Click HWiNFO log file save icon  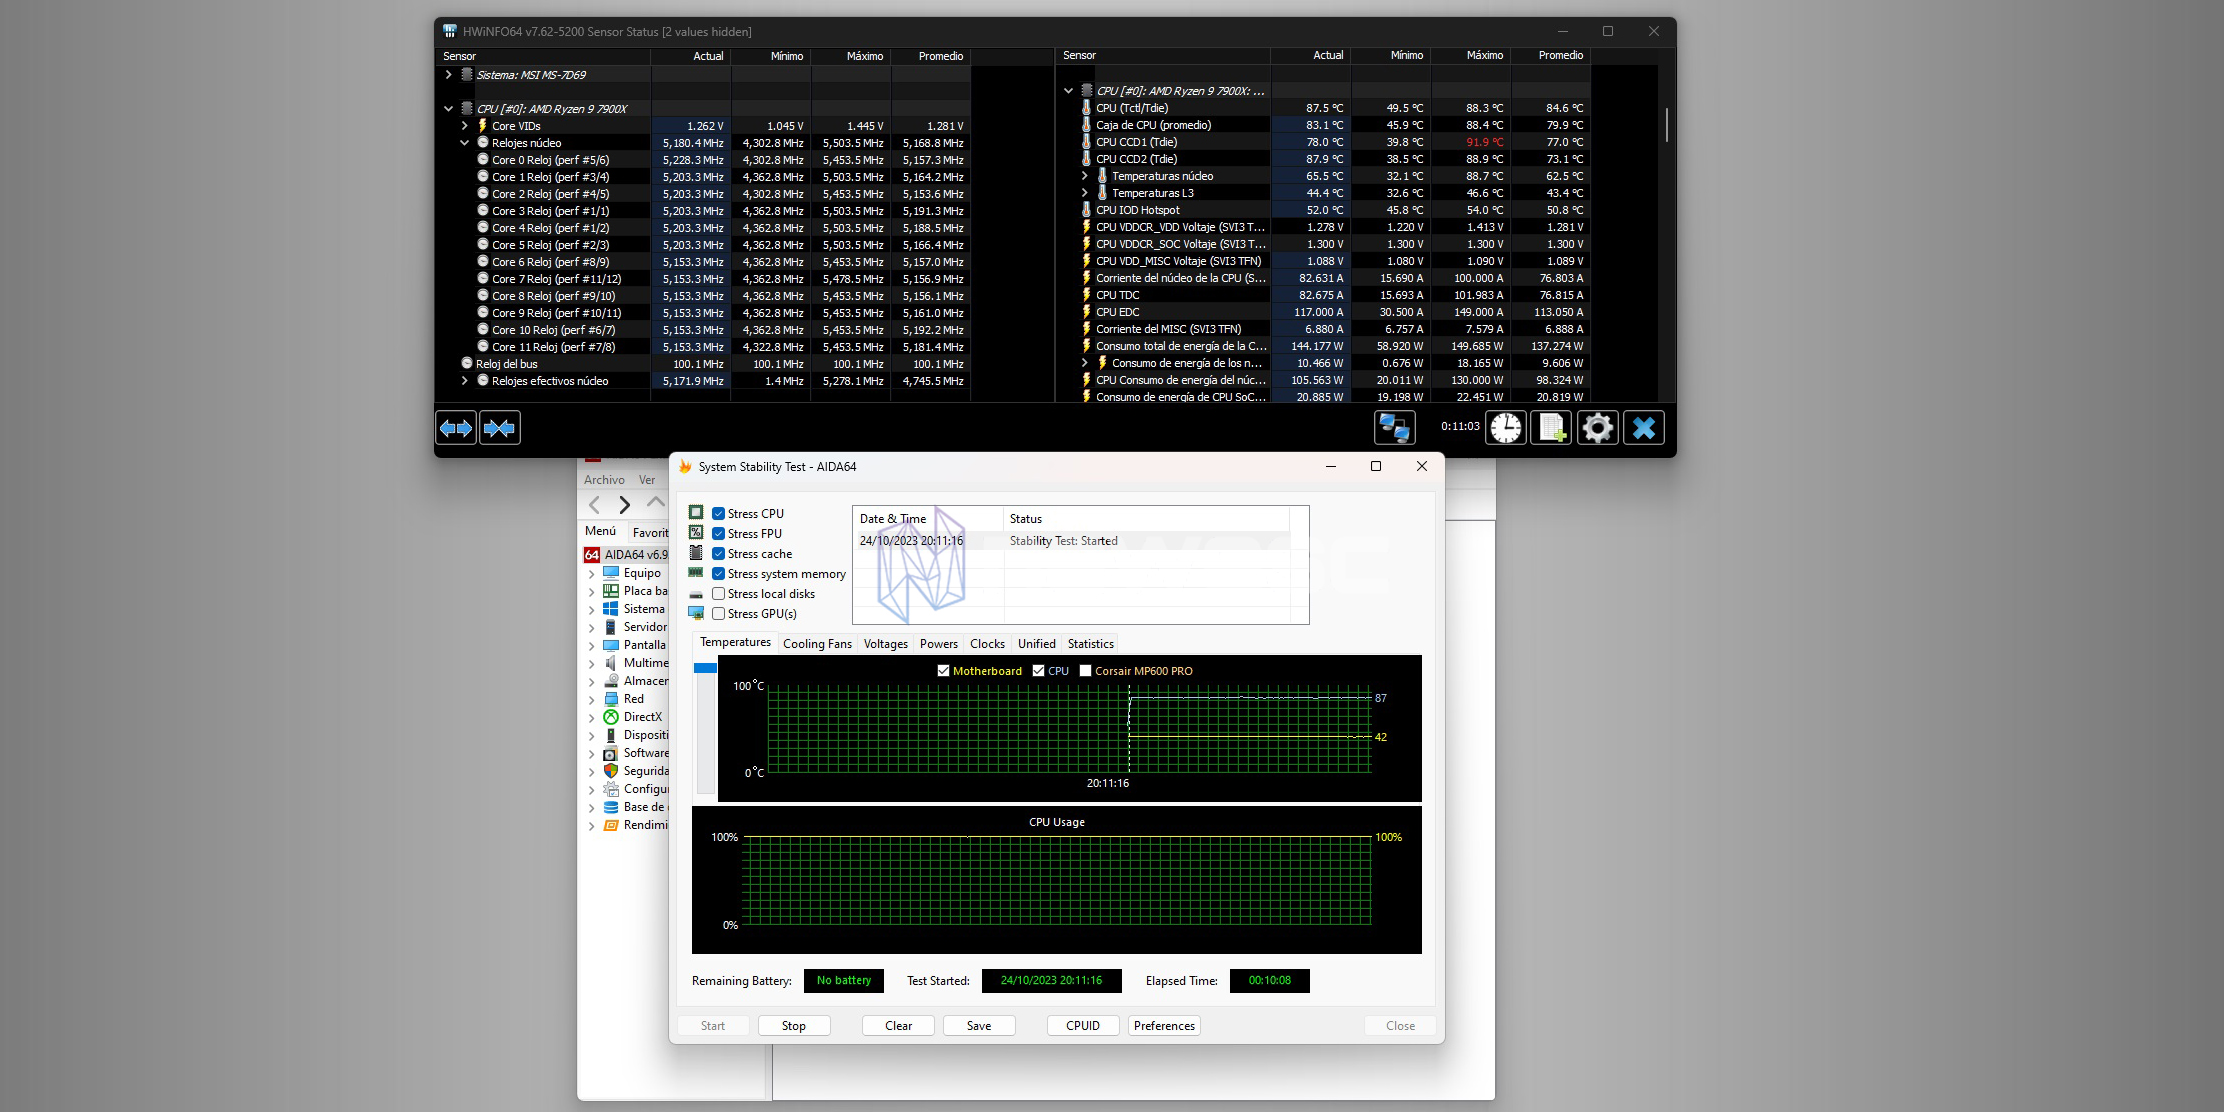tap(1552, 428)
